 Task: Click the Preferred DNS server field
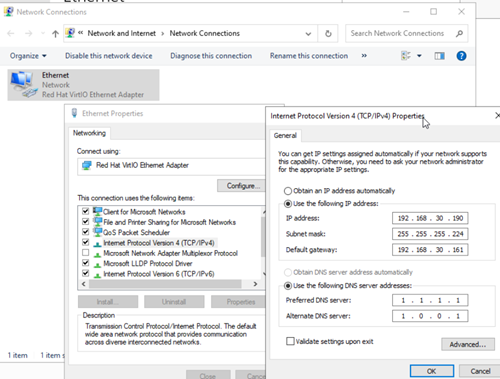click(x=430, y=300)
